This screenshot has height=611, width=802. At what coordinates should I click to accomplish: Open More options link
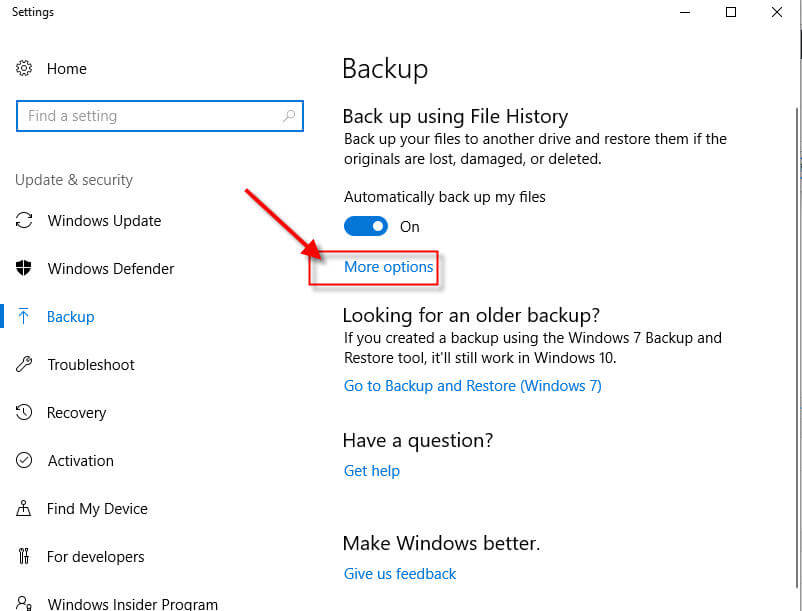point(388,266)
